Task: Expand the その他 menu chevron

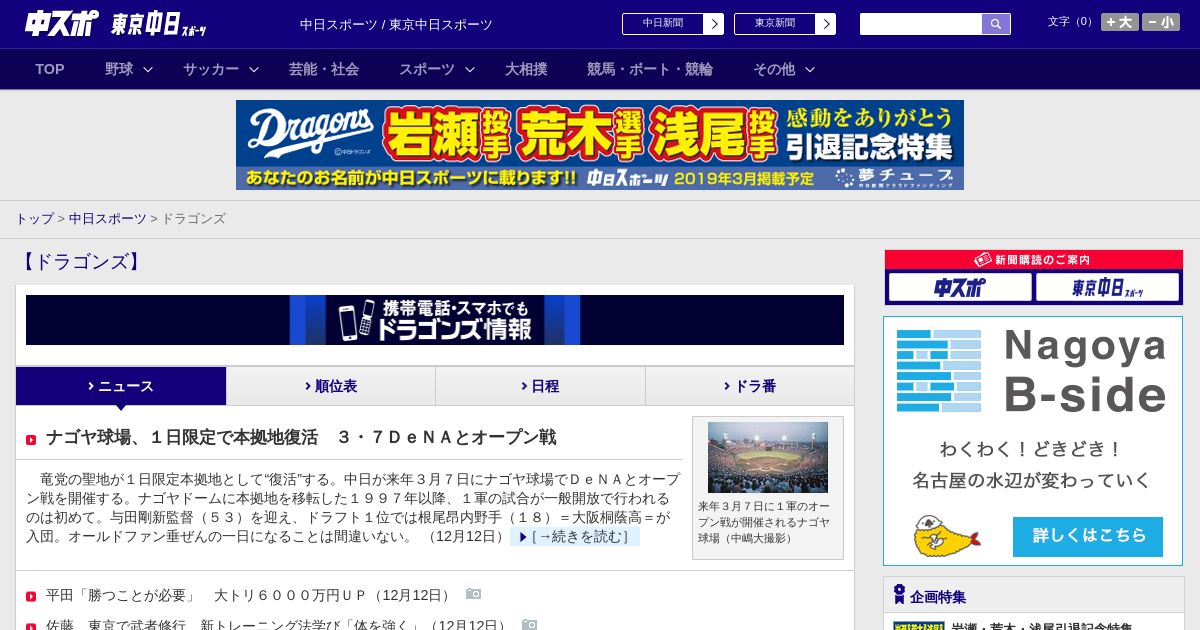Action: click(x=810, y=70)
